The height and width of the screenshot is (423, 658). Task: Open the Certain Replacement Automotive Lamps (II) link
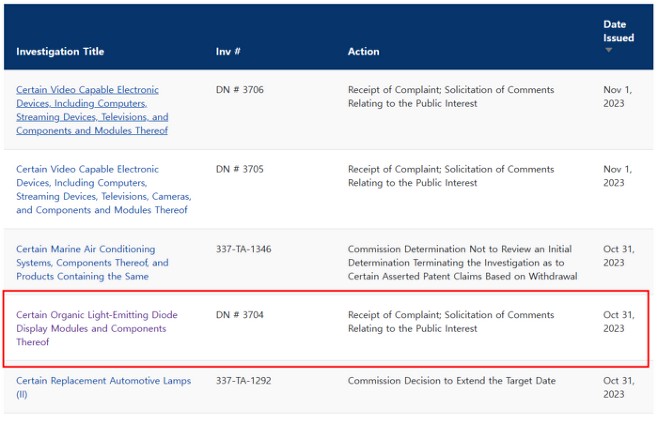[x=104, y=387]
